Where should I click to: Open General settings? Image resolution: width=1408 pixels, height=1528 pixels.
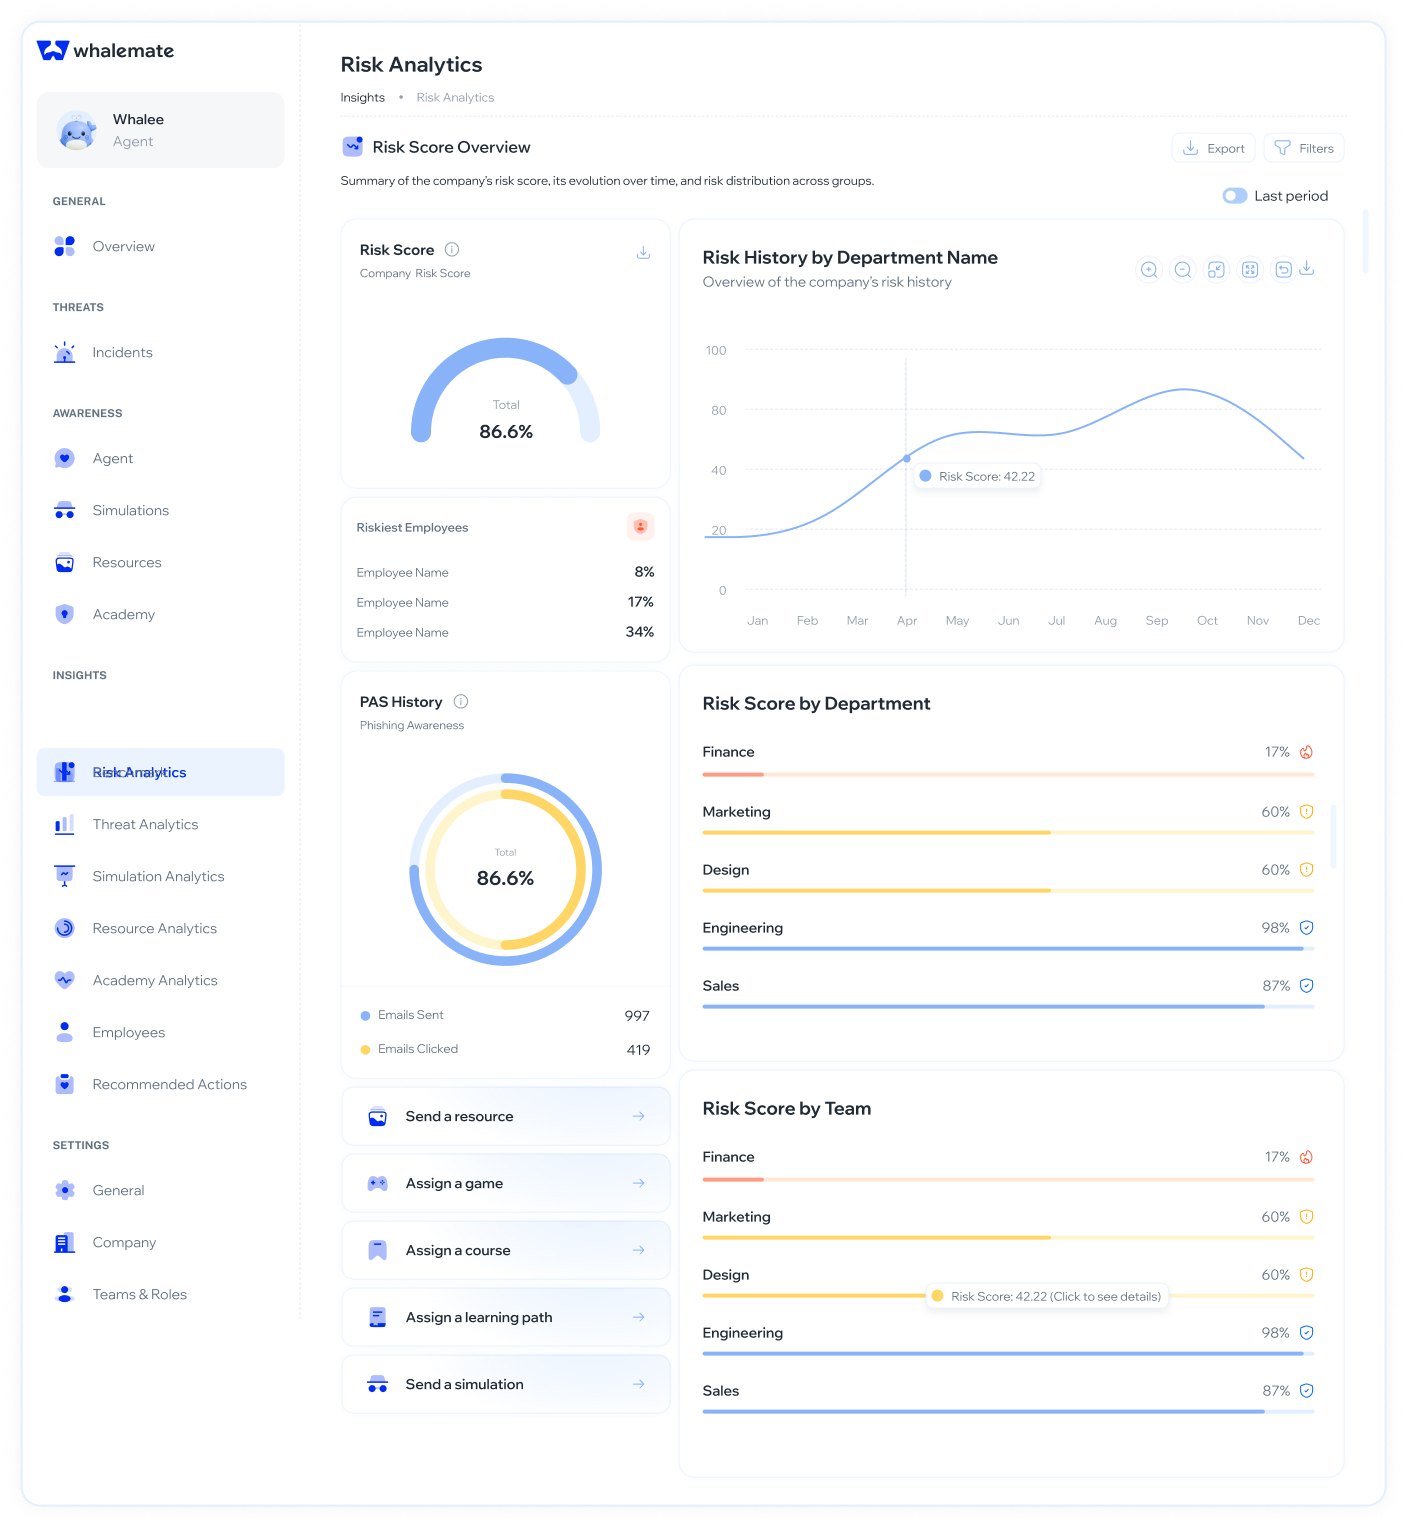pos(160,1190)
